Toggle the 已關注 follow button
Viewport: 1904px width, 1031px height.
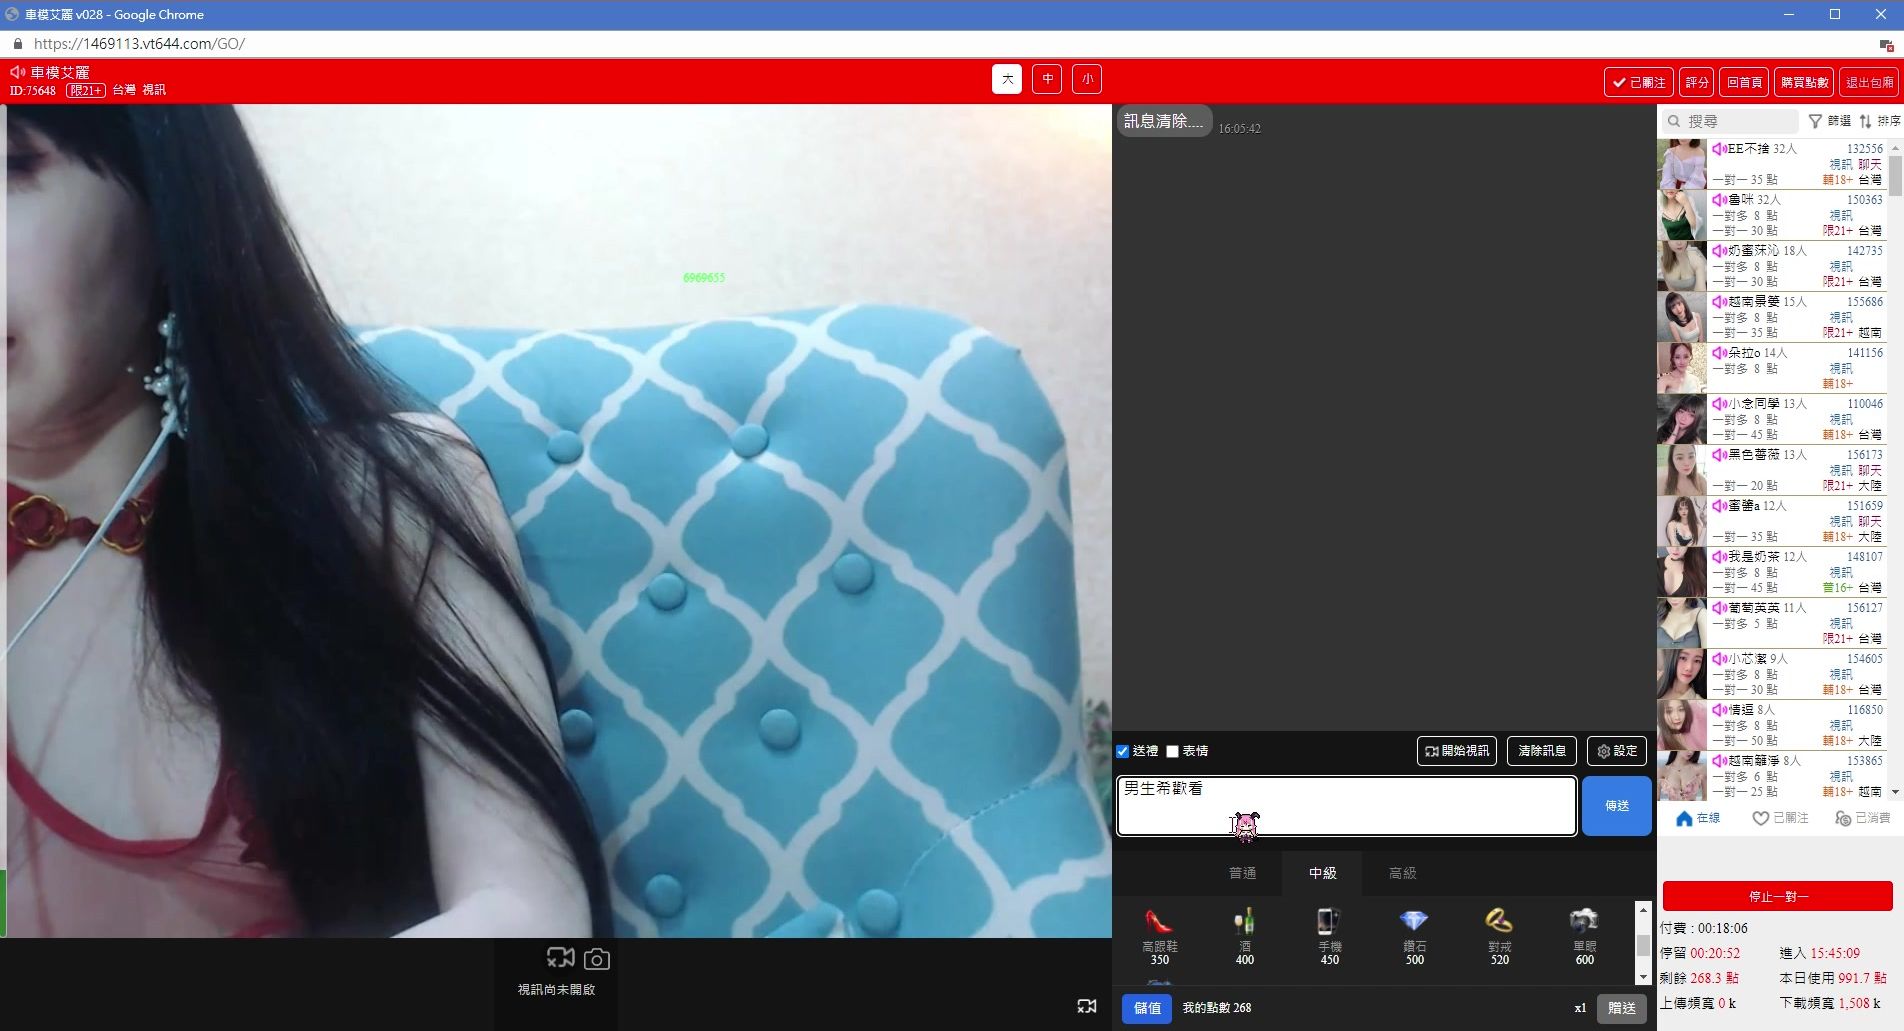click(x=1638, y=82)
